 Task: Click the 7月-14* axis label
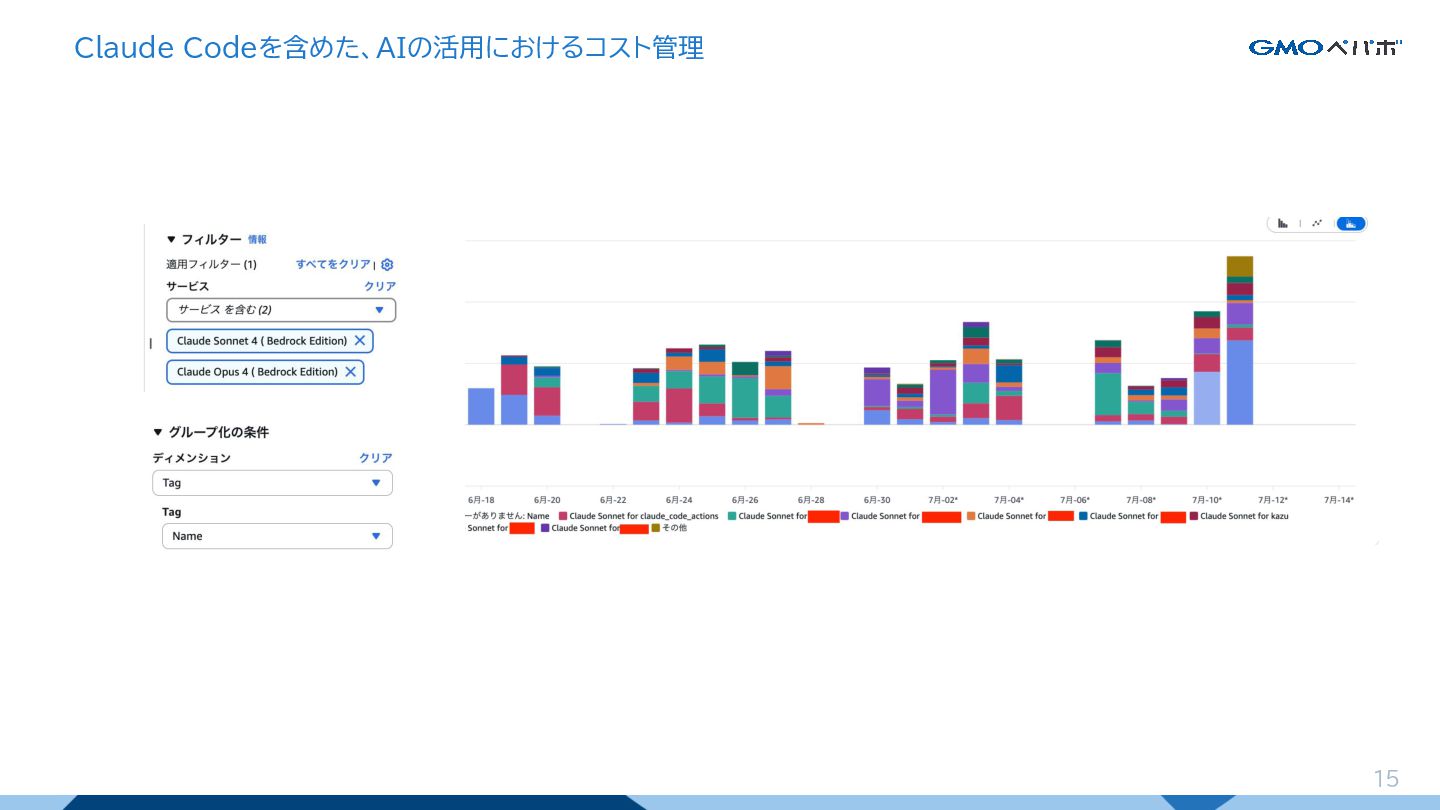(1338, 500)
